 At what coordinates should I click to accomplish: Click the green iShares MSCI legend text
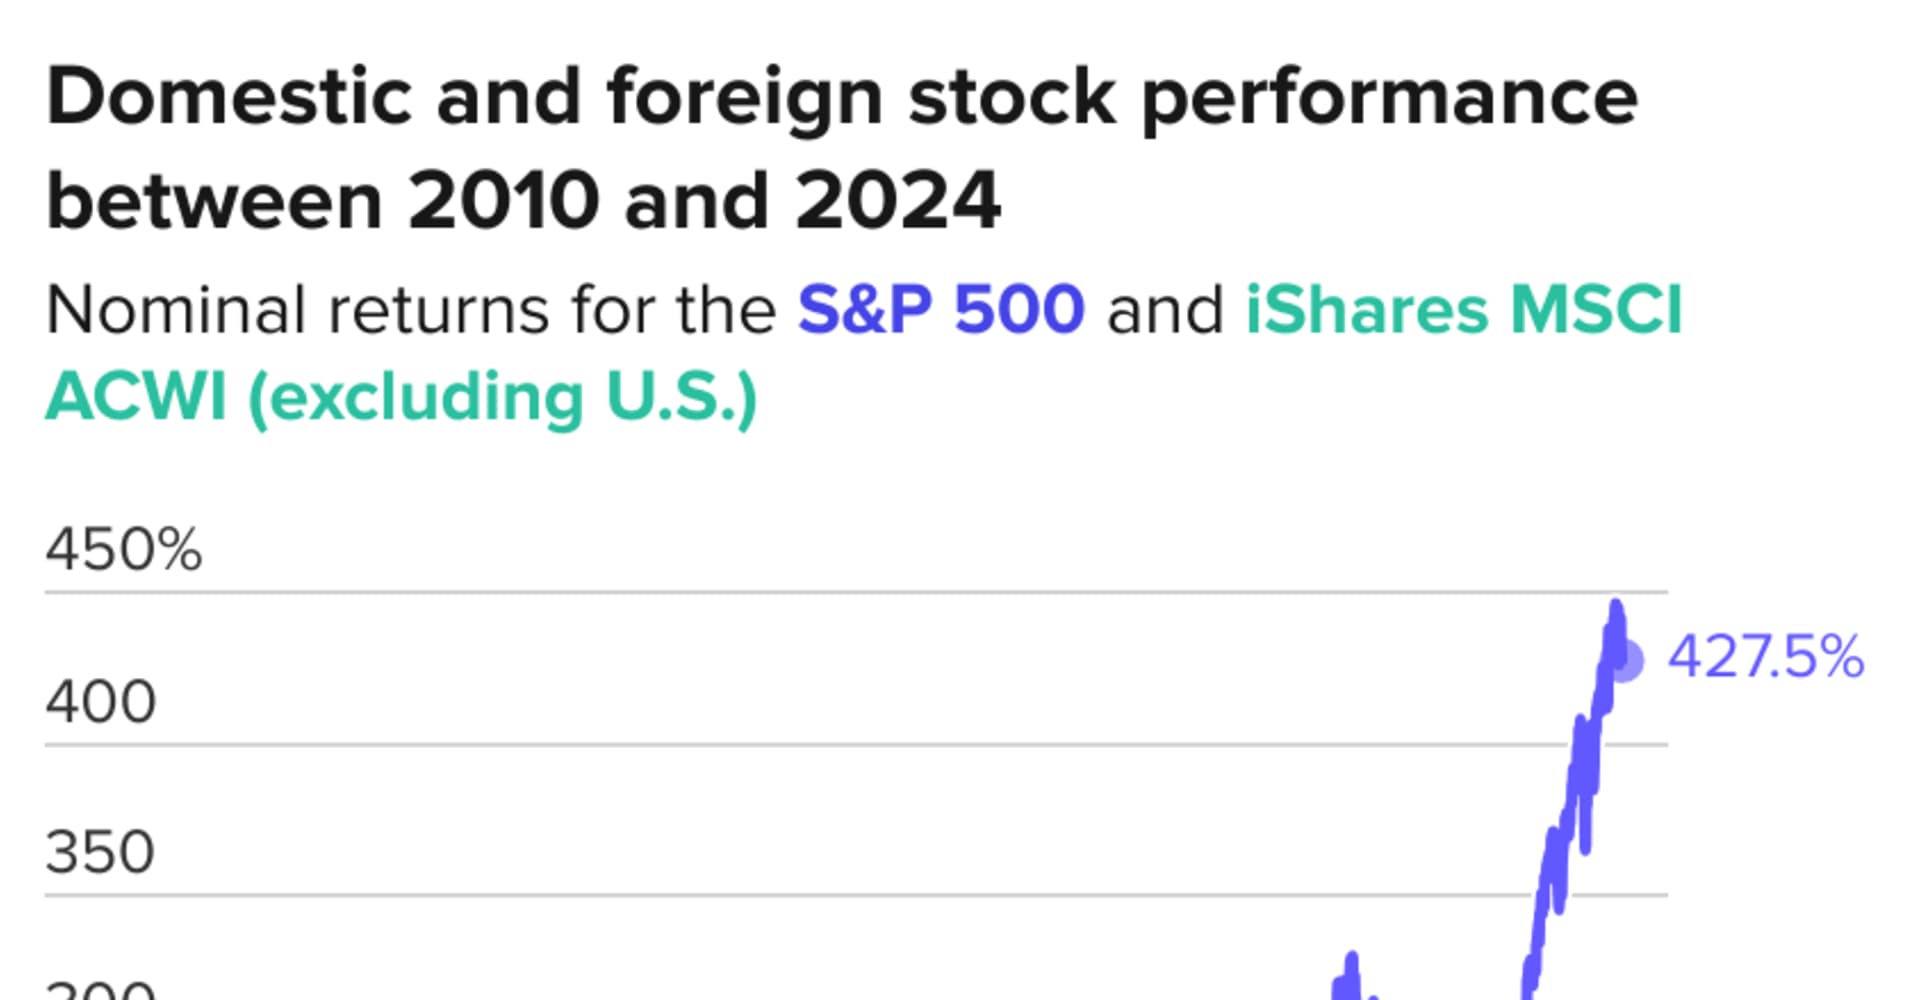tap(1465, 309)
